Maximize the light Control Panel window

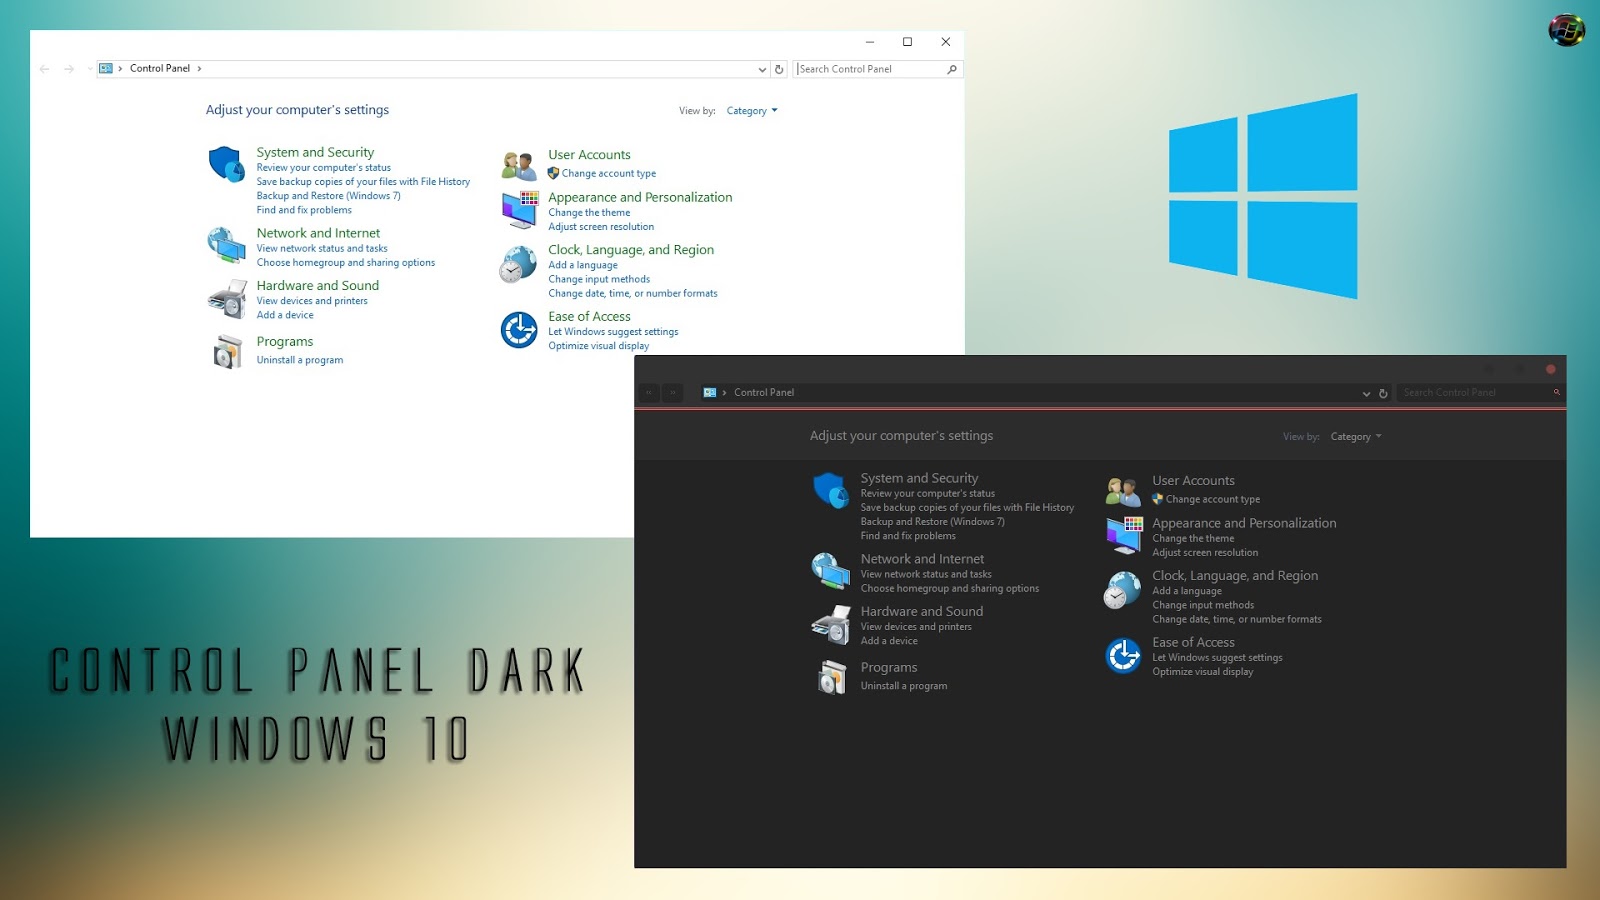click(907, 42)
